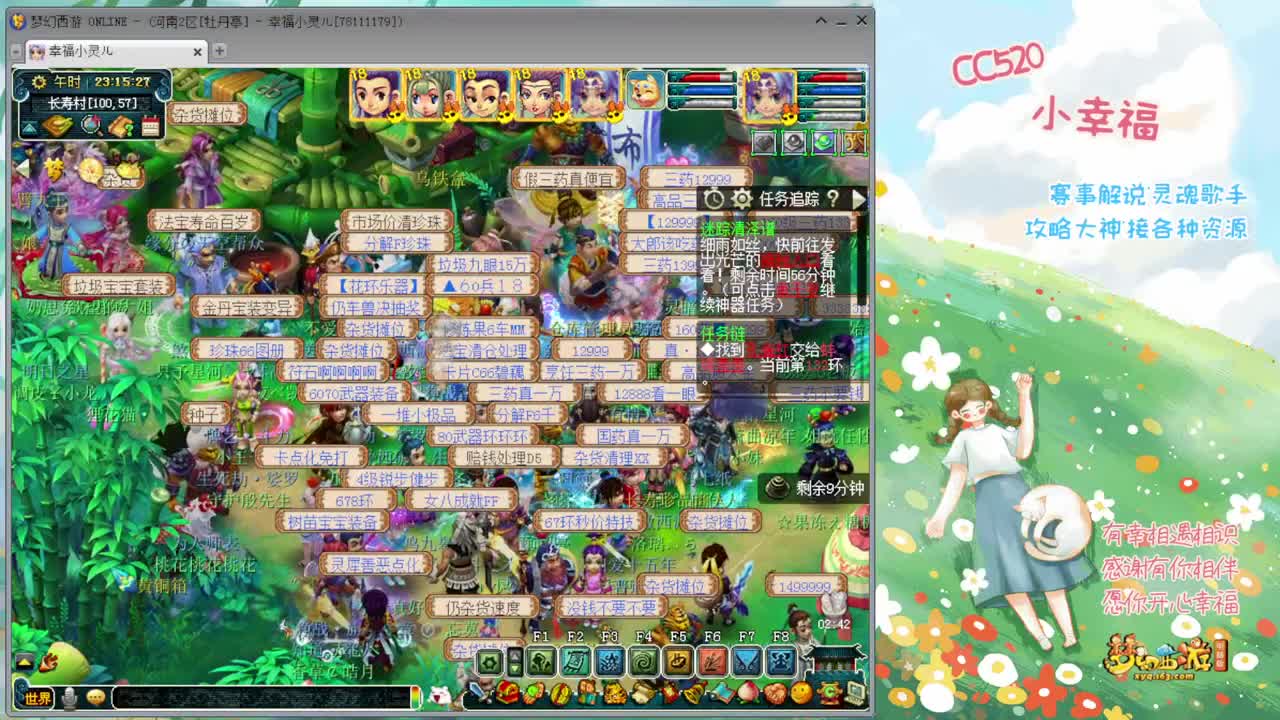Select the 世界 chat channel button
The height and width of the screenshot is (720, 1280).
[37, 697]
